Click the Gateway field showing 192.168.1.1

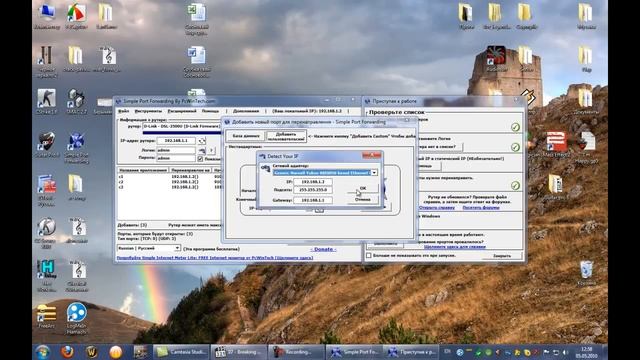tap(313, 200)
